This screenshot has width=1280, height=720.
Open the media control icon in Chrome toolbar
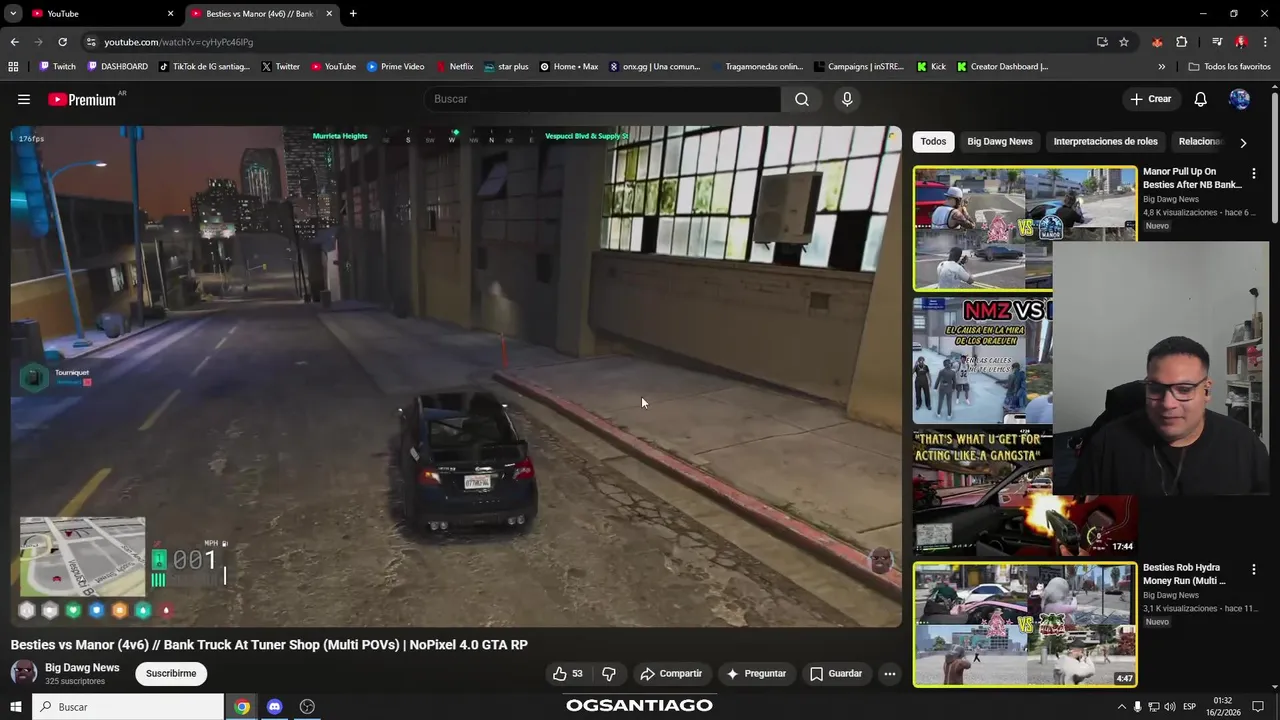(x=1217, y=42)
